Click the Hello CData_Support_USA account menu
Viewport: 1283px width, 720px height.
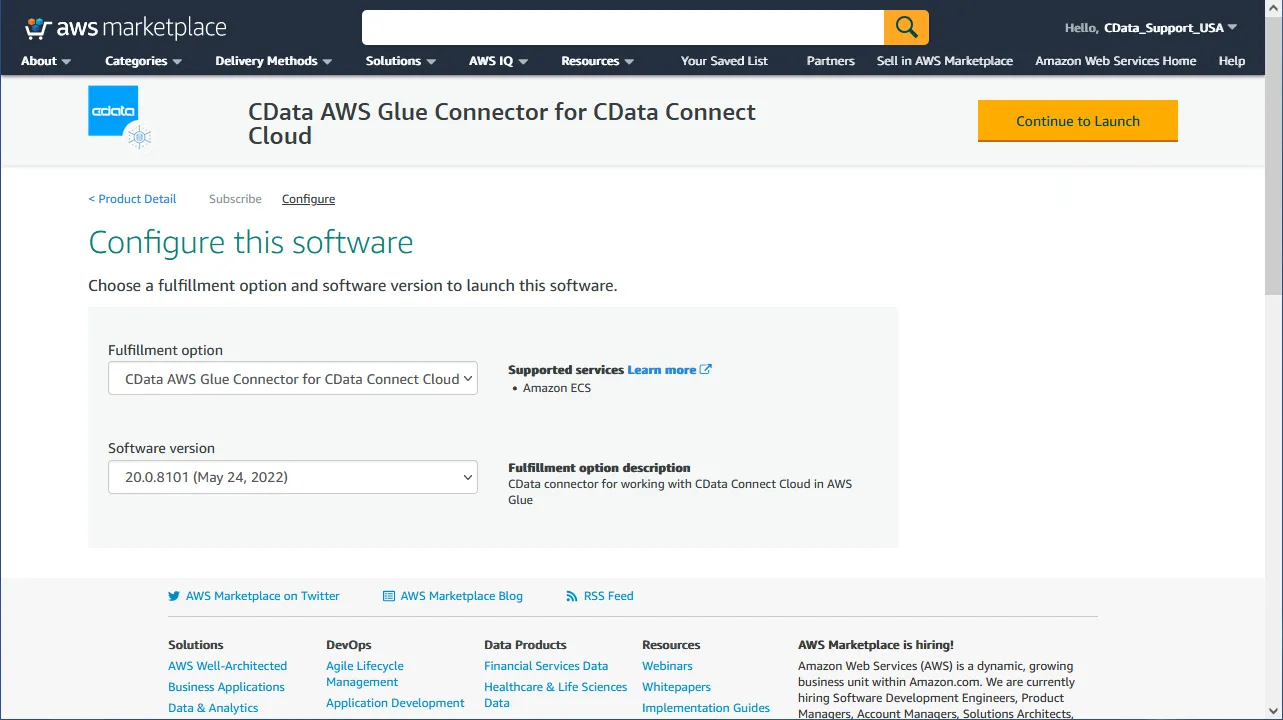(x=1148, y=27)
